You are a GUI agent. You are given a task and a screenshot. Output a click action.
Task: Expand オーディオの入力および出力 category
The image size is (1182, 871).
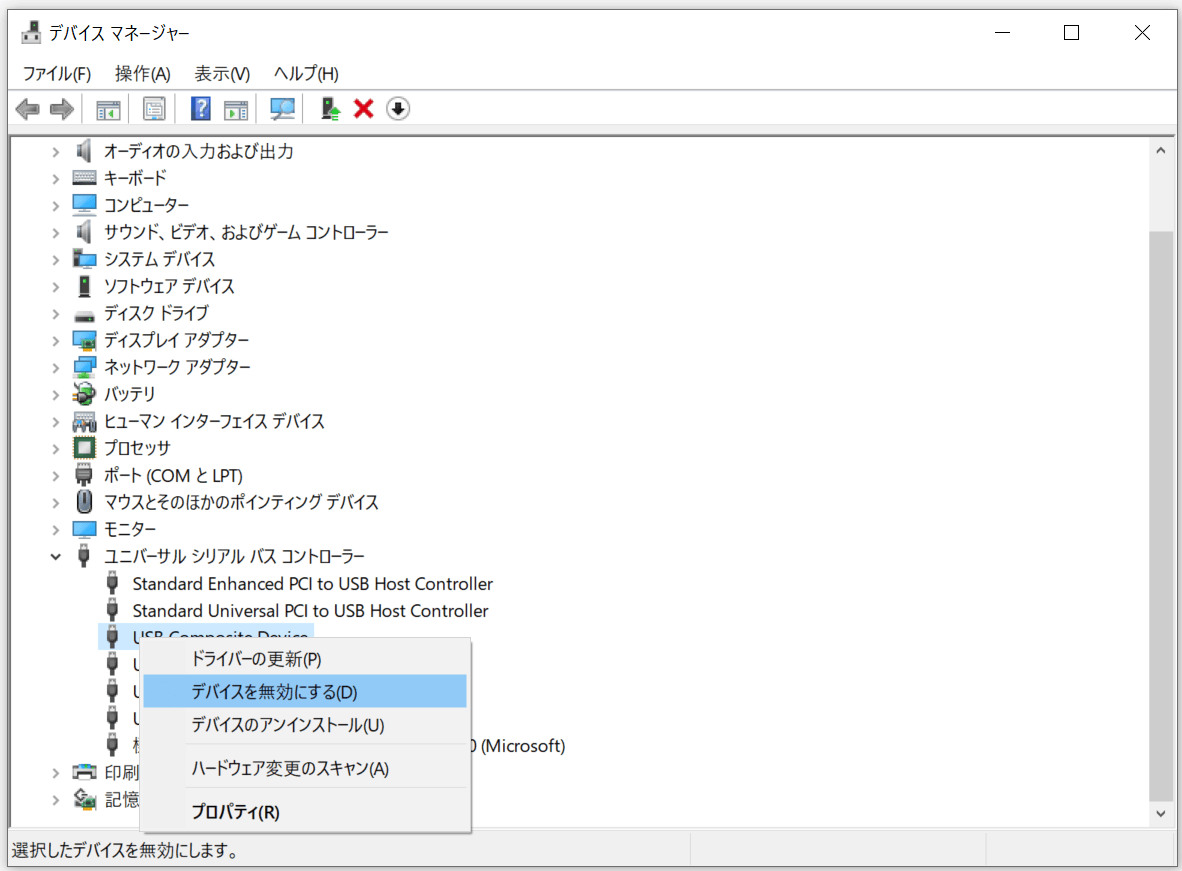click(55, 152)
